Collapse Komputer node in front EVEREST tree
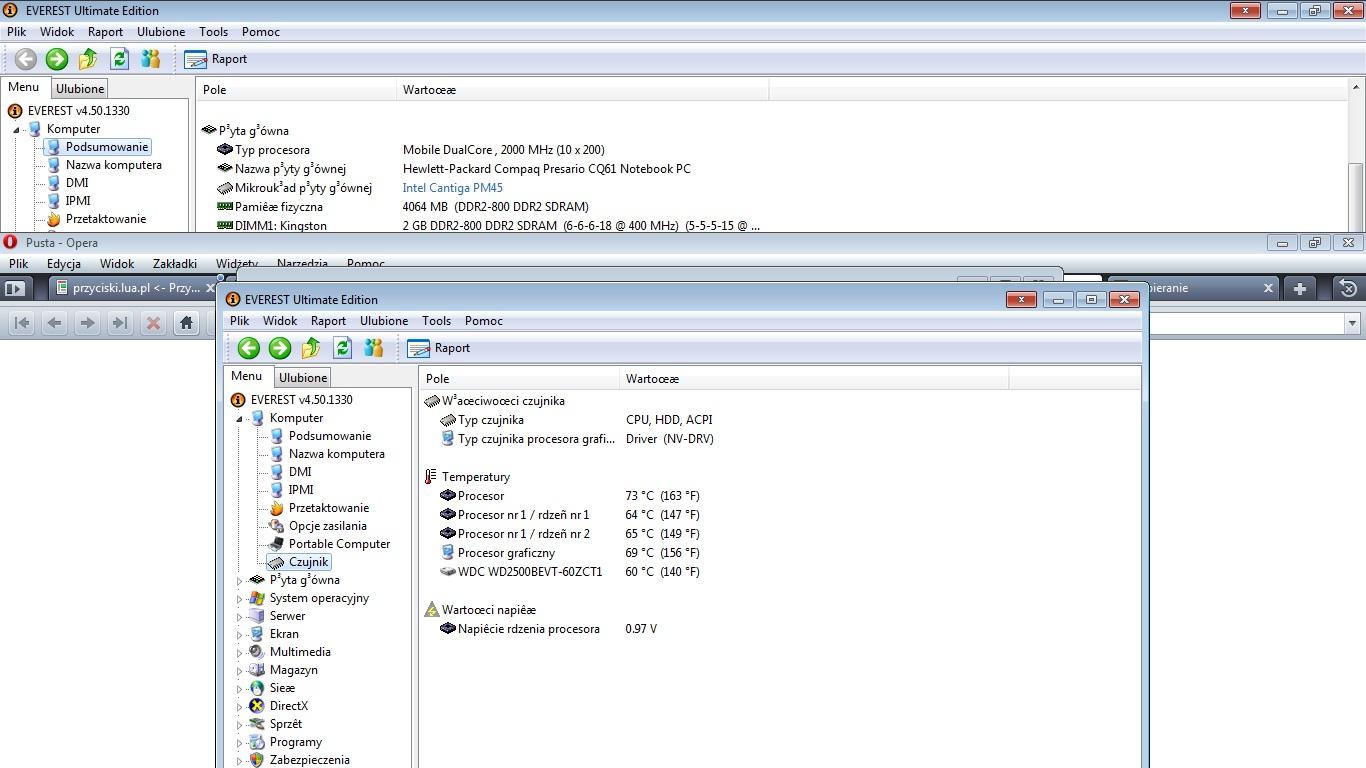 coord(240,419)
